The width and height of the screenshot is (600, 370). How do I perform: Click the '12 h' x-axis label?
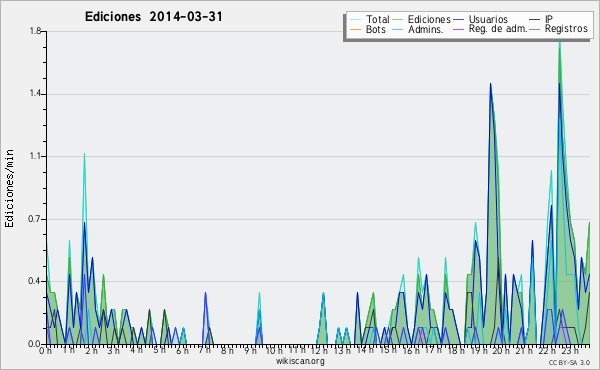[319, 350]
